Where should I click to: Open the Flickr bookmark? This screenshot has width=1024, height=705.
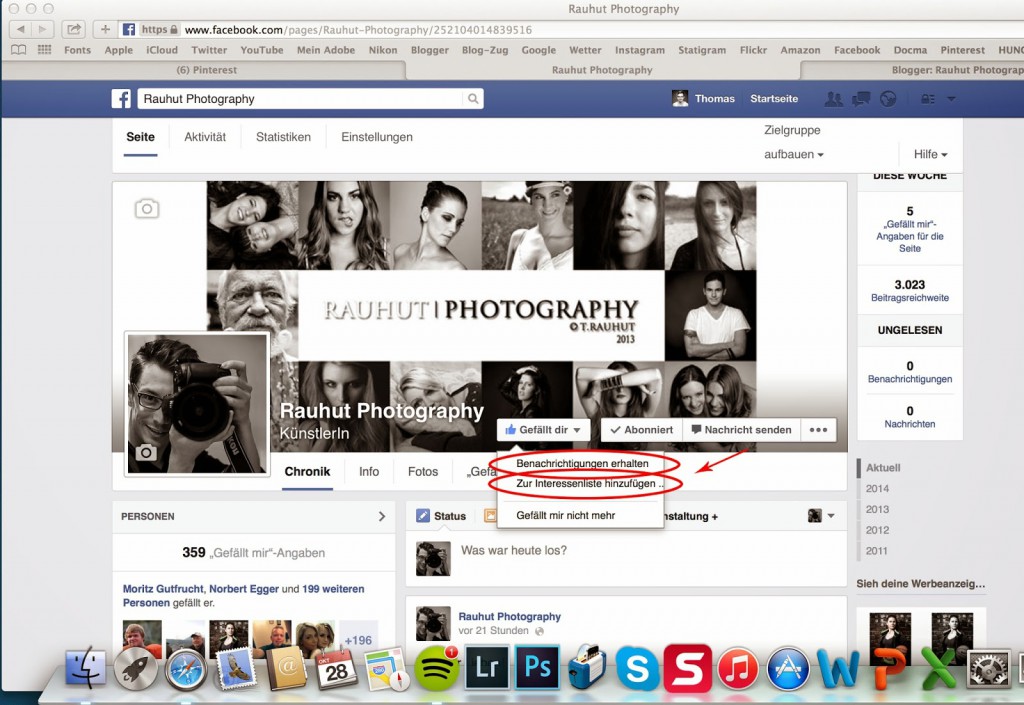[x=753, y=50]
